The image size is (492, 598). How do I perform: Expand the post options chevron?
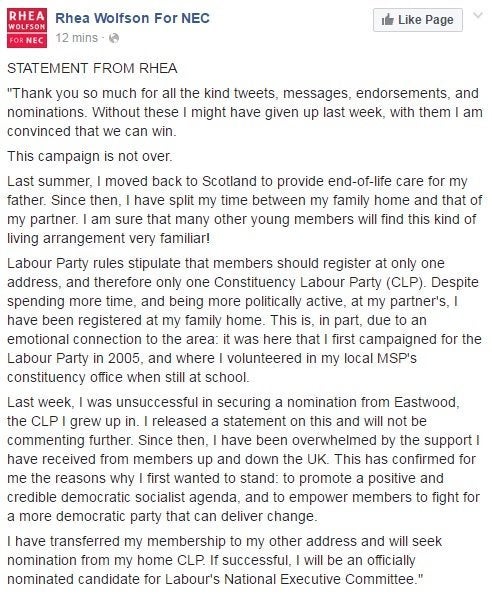(478, 15)
